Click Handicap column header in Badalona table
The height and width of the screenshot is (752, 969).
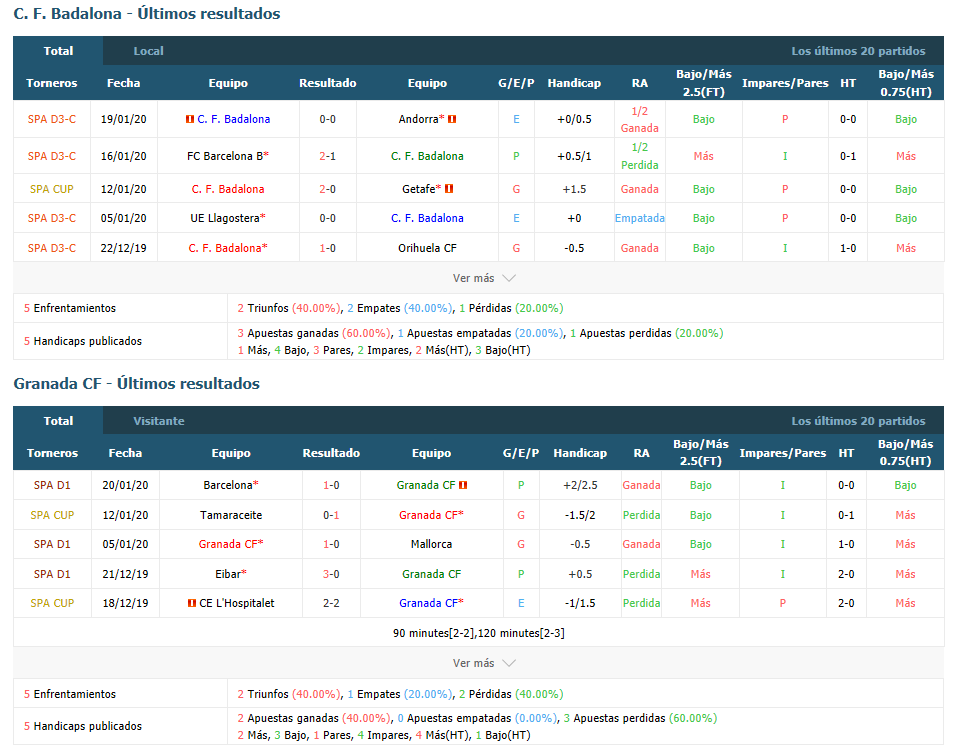click(574, 83)
